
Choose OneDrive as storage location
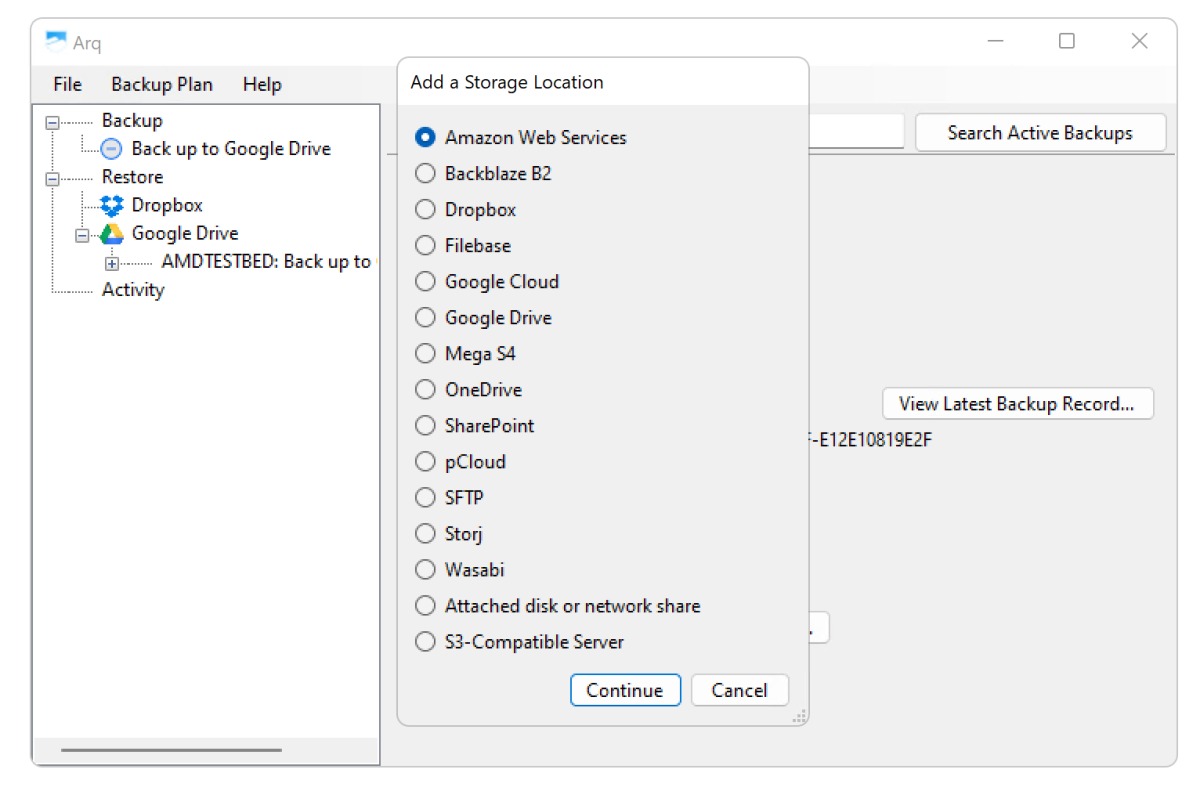click(426, 390)
